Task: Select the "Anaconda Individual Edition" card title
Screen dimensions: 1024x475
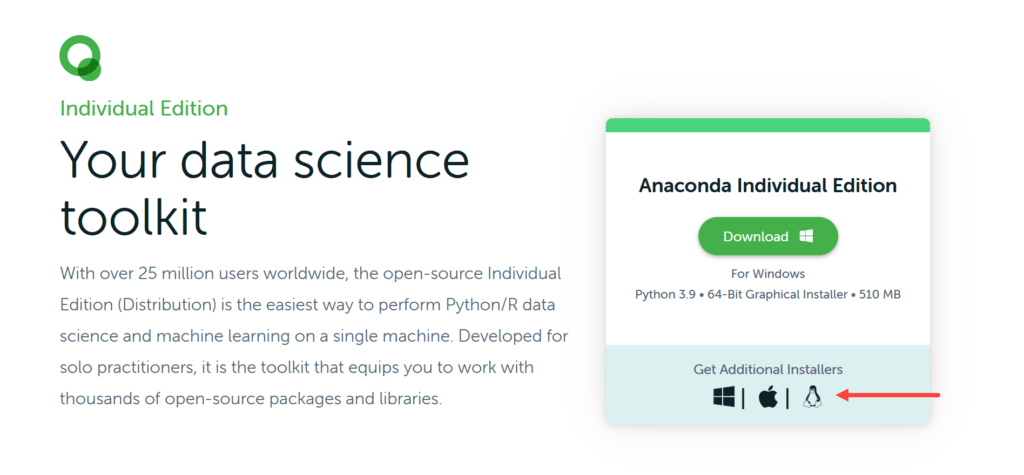Action: (x=767, y=185)
